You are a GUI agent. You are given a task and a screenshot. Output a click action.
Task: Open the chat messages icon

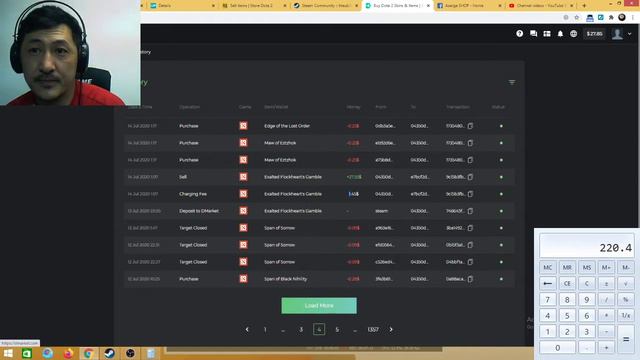533,33
